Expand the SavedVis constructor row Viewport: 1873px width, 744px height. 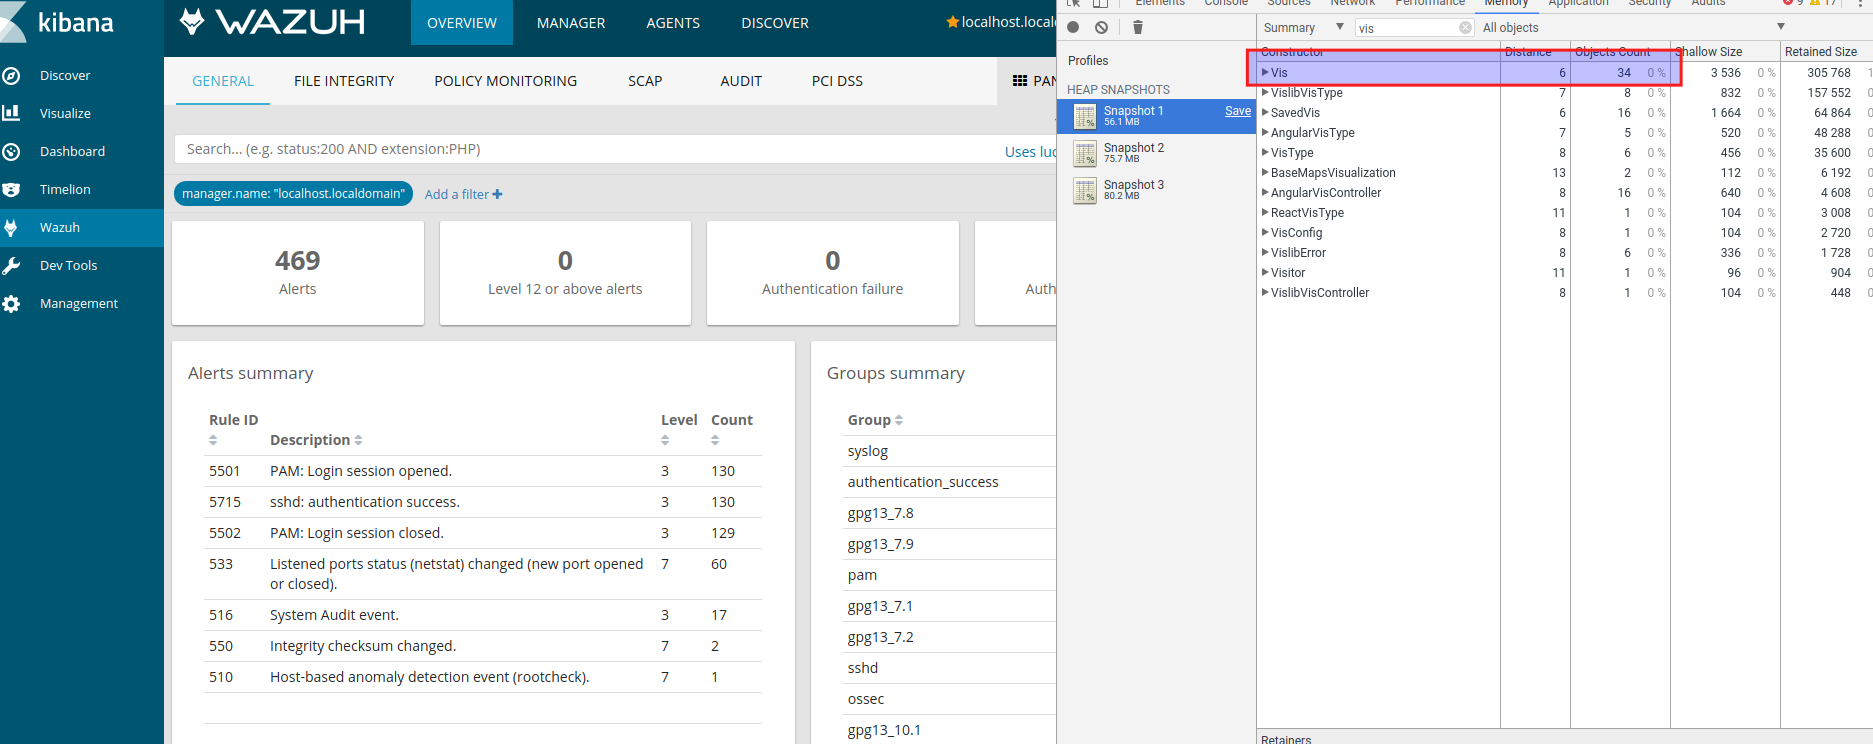click(x=1265, y=112)
